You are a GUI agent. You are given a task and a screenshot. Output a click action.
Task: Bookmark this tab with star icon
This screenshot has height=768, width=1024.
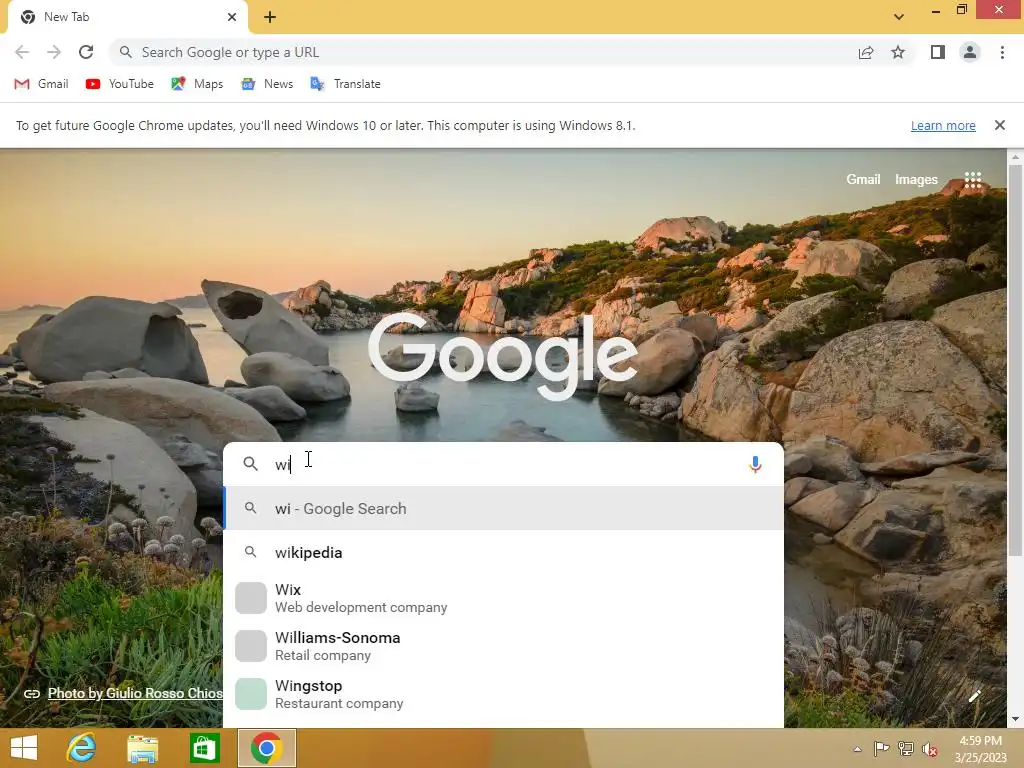click(x=898, y=52)
